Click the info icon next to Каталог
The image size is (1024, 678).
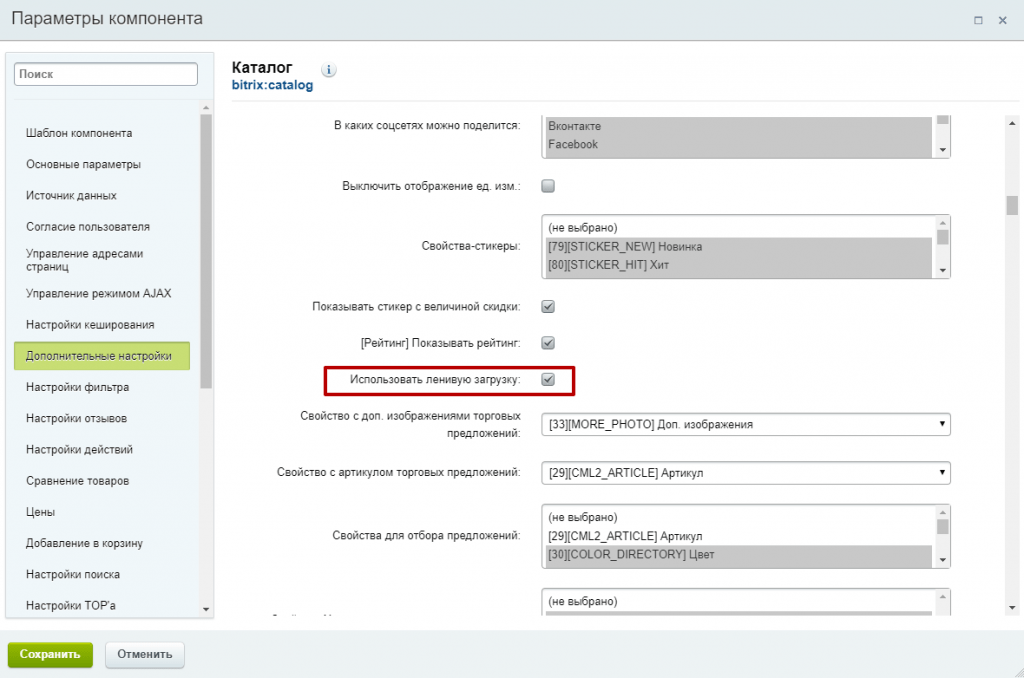point(329,70)
